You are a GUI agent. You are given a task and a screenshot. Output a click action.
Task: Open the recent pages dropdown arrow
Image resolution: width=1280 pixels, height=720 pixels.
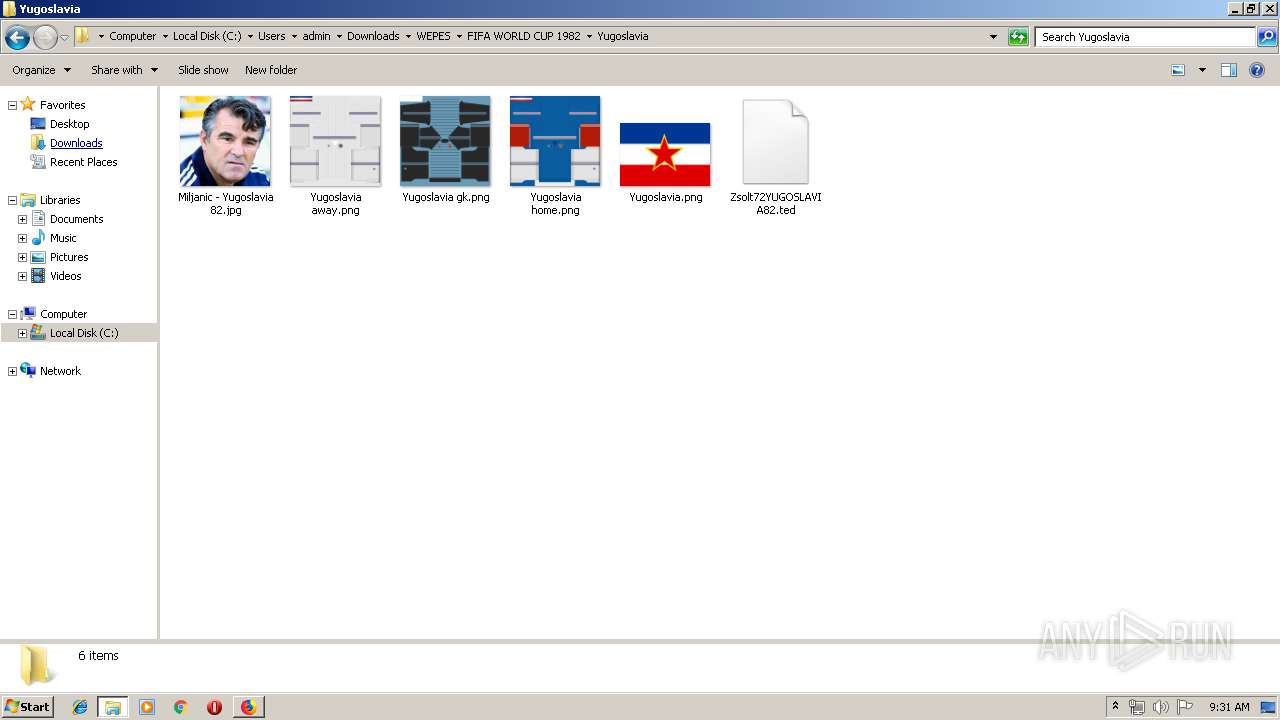click(65, 38)
